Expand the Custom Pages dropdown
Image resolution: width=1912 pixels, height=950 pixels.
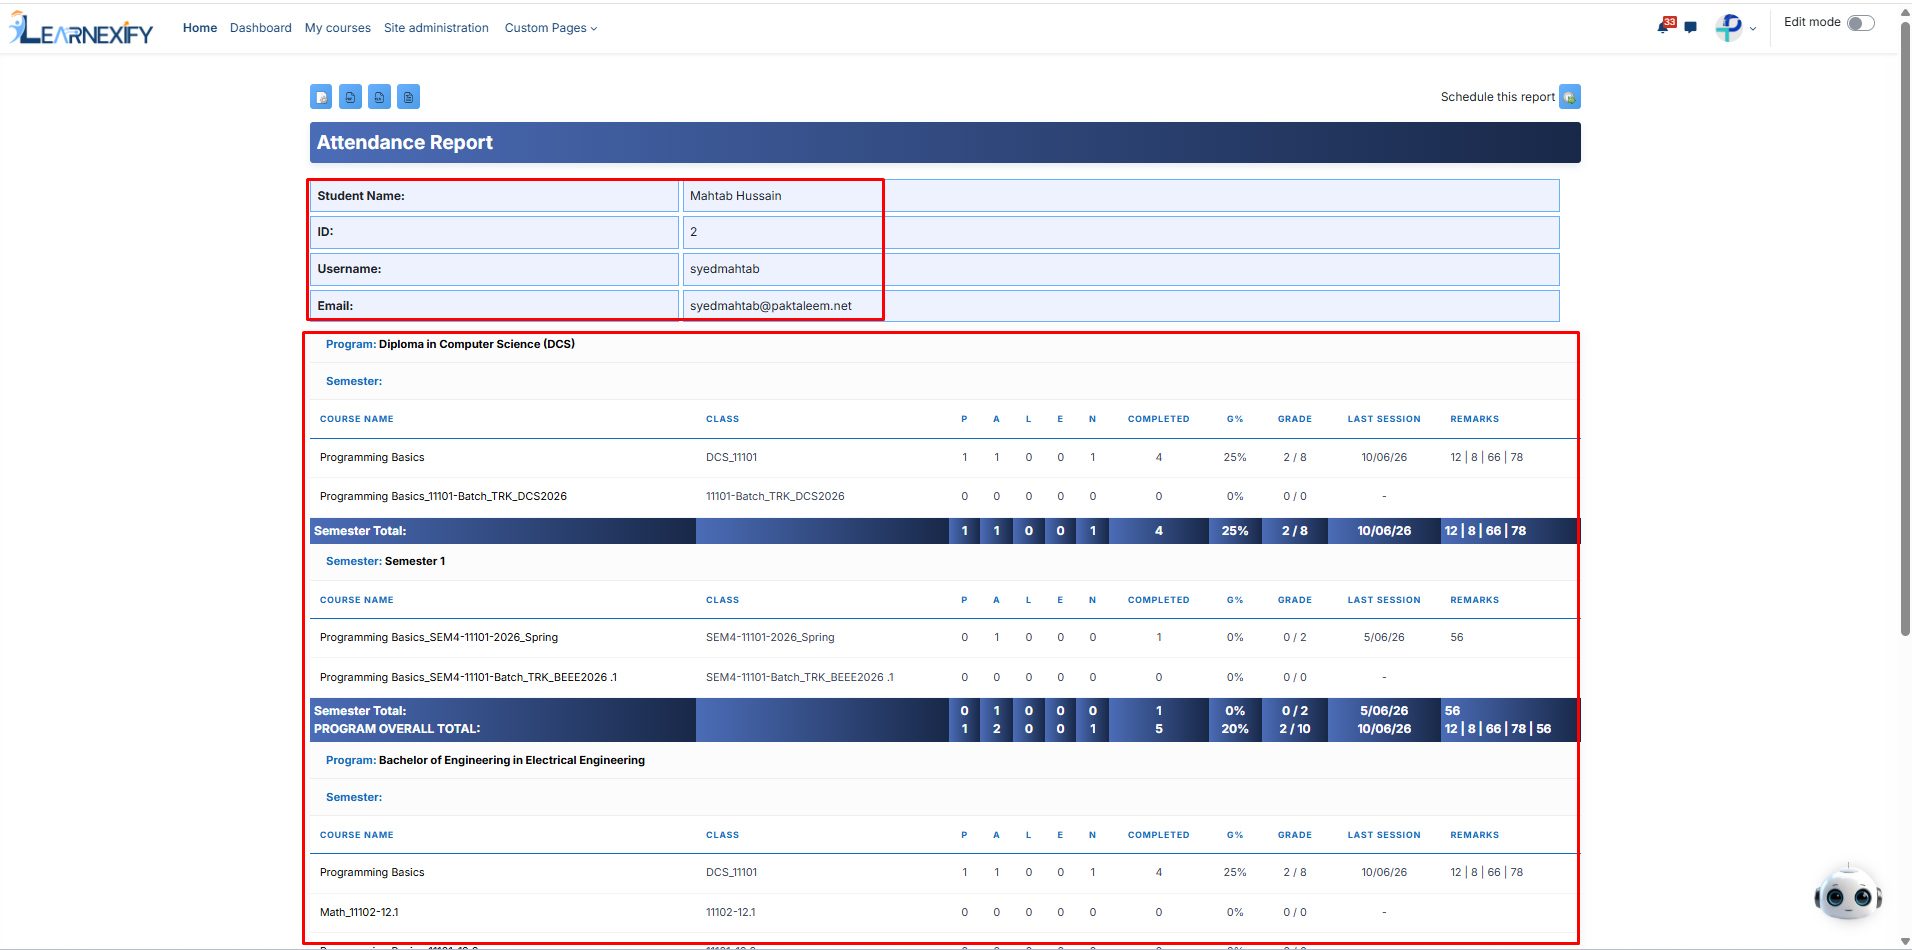(551, 28)
